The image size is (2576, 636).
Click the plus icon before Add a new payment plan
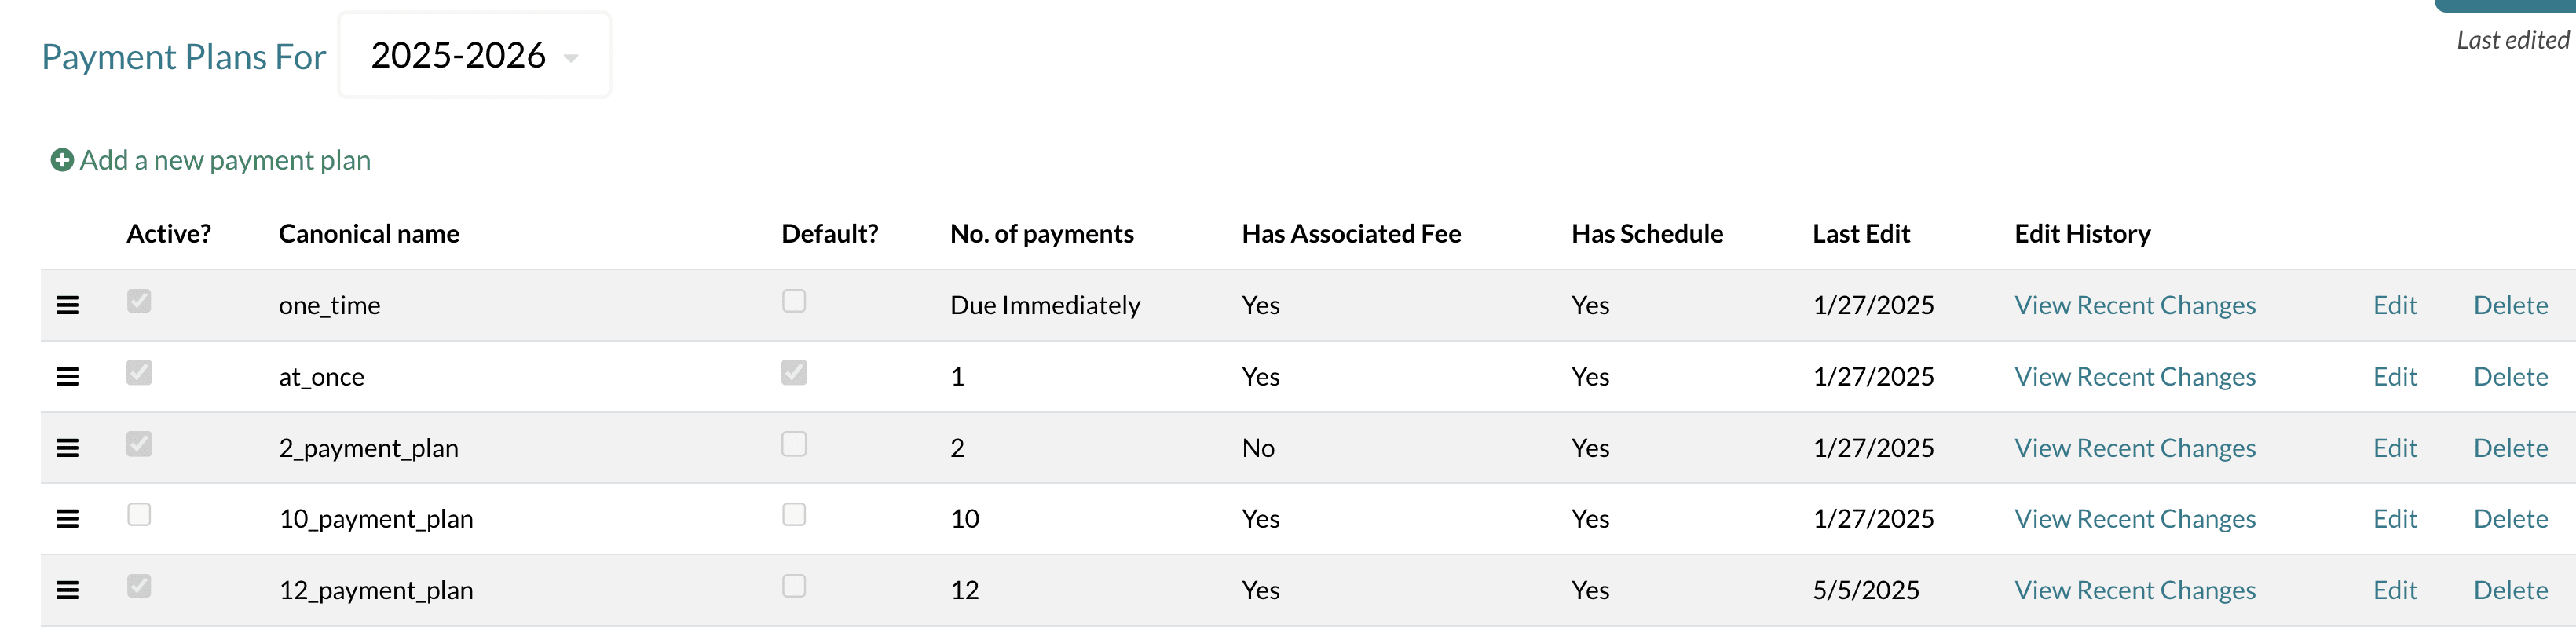(x=61, y=159)
